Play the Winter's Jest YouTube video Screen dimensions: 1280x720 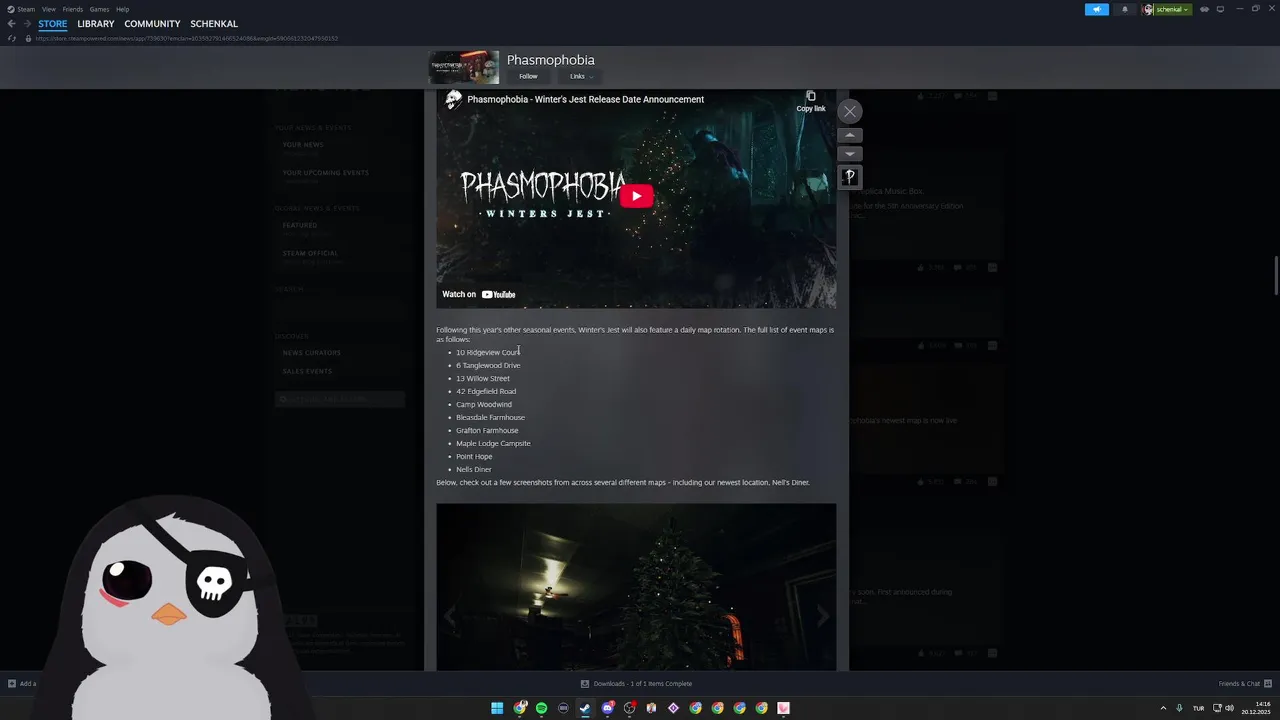click(636, 196)
